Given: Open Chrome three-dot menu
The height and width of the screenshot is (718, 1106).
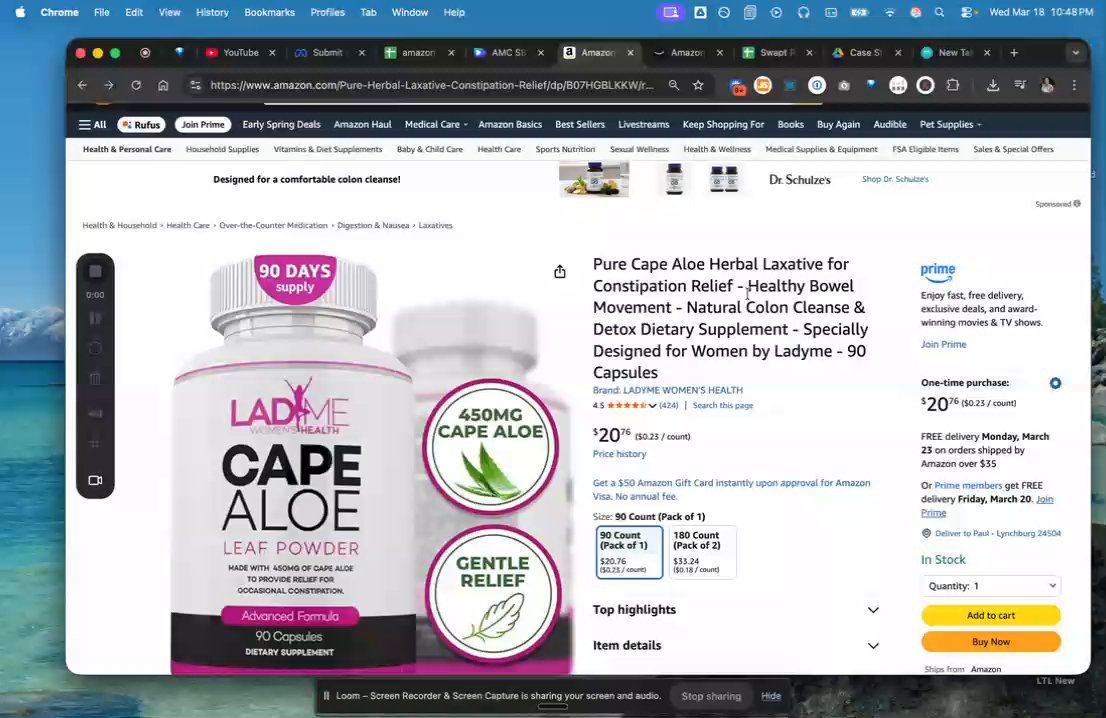Looking at the screenshot, I should pyautogui.click(x=1074, y=85).
